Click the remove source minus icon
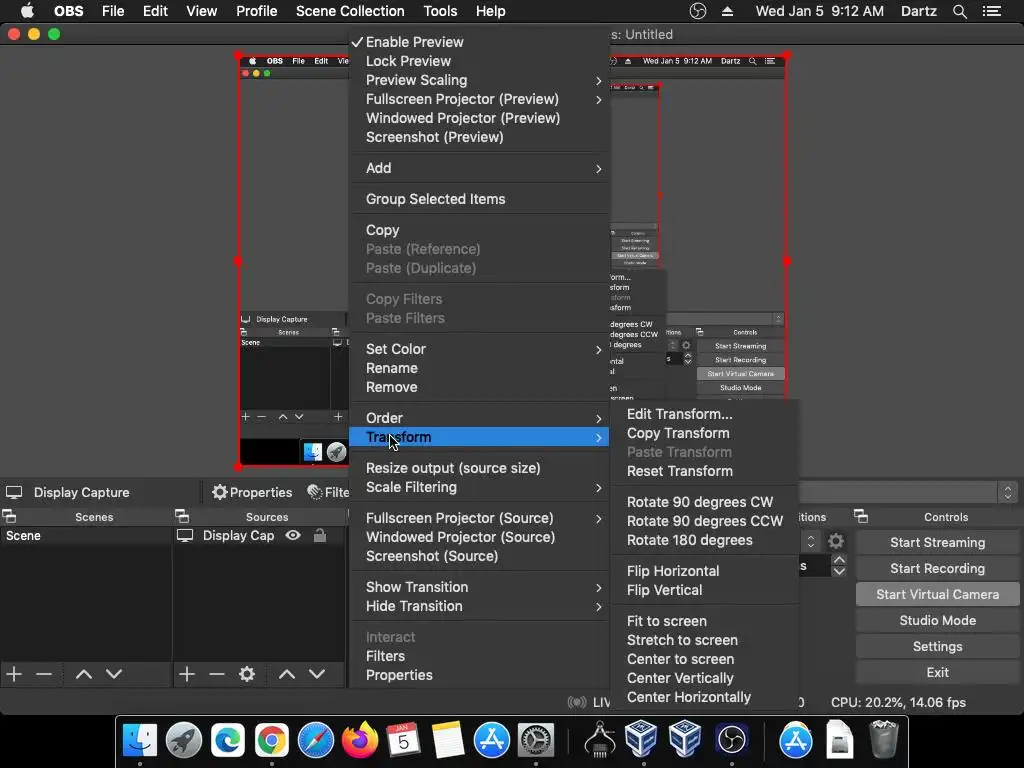1024x768 pixels. [x=217, y=674]
